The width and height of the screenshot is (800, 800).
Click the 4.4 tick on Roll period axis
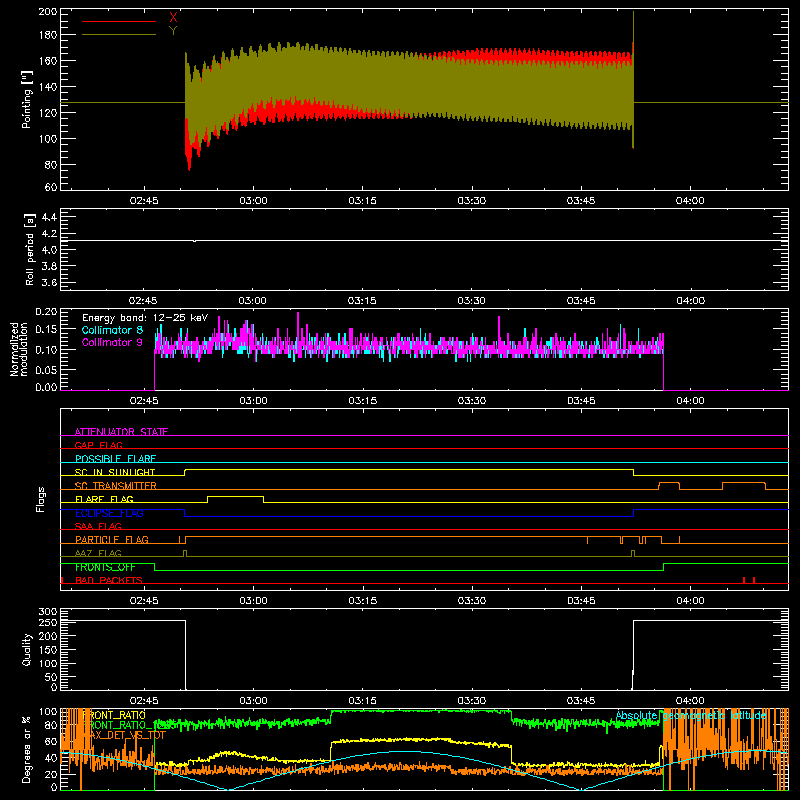tap(49, 217)
